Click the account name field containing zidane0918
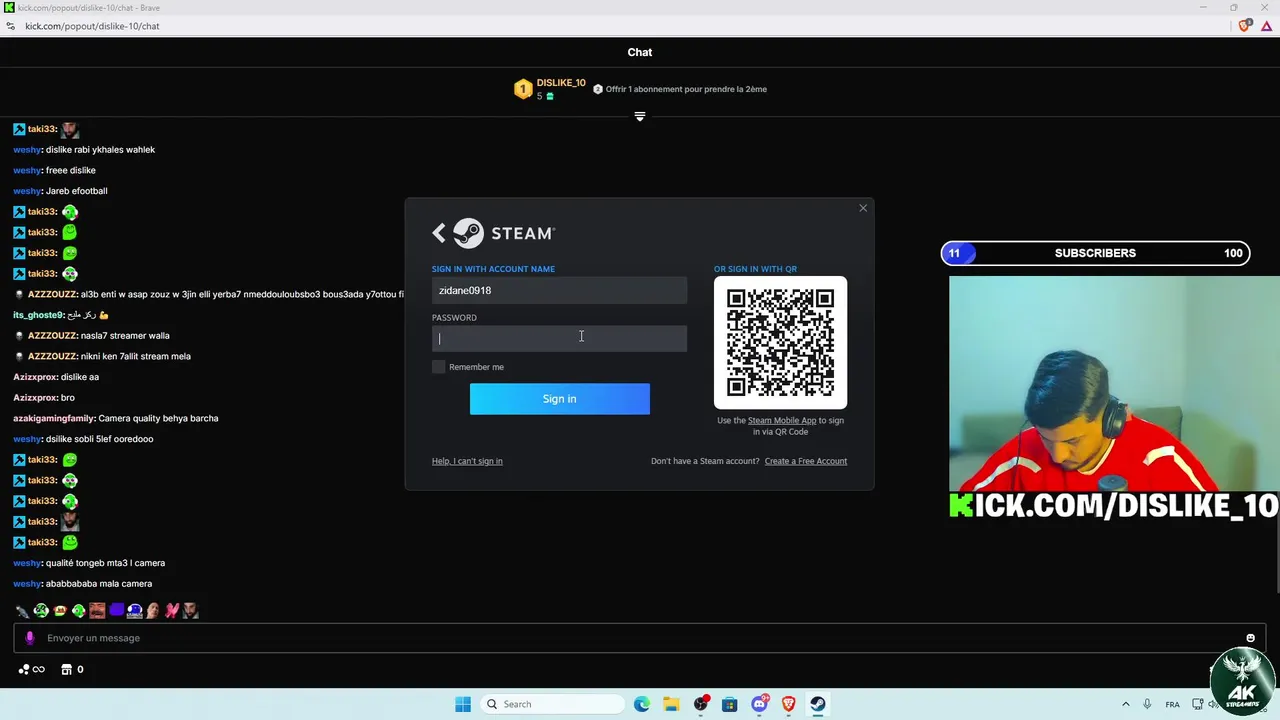This screenshot has height=720, width=1280. (x=559, y=290)
